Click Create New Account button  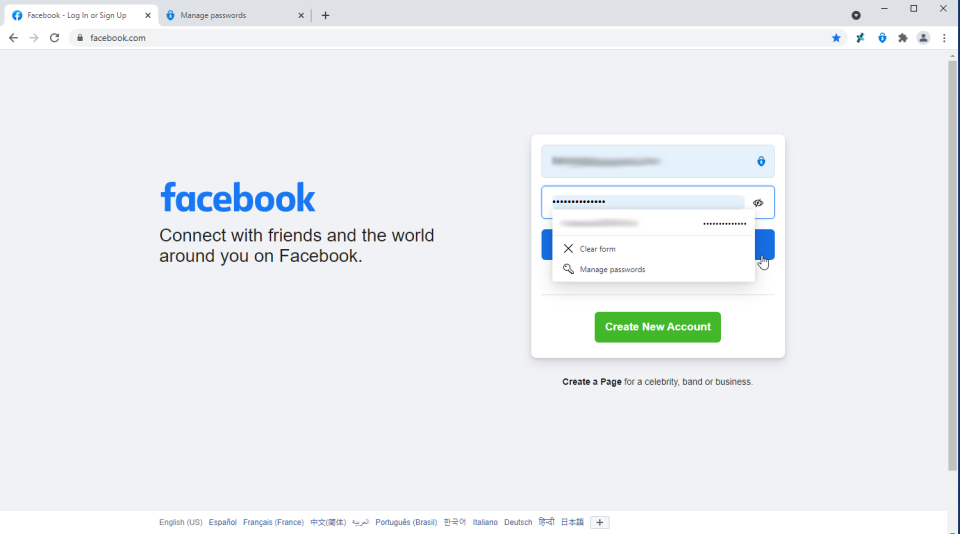(658, 327)
